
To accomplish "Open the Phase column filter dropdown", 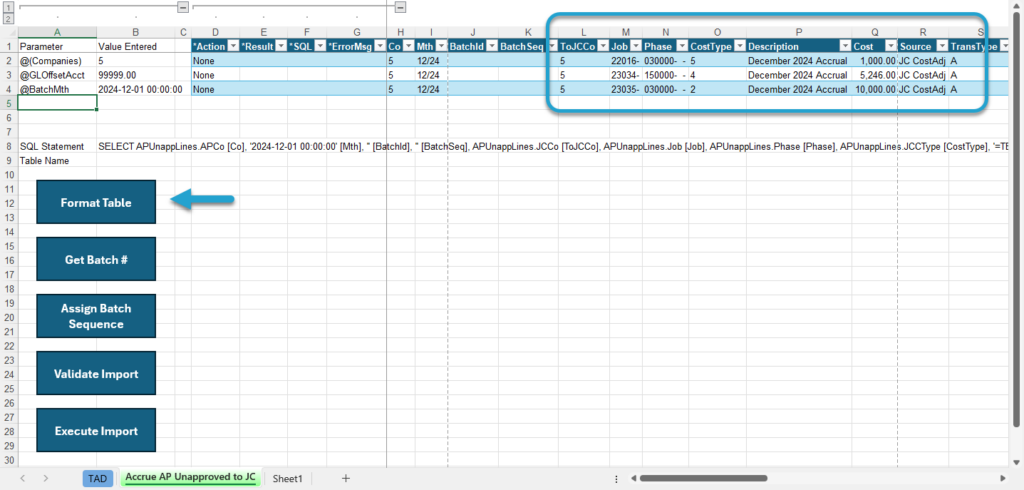I will pyautogui.click(x=682, y=46).
